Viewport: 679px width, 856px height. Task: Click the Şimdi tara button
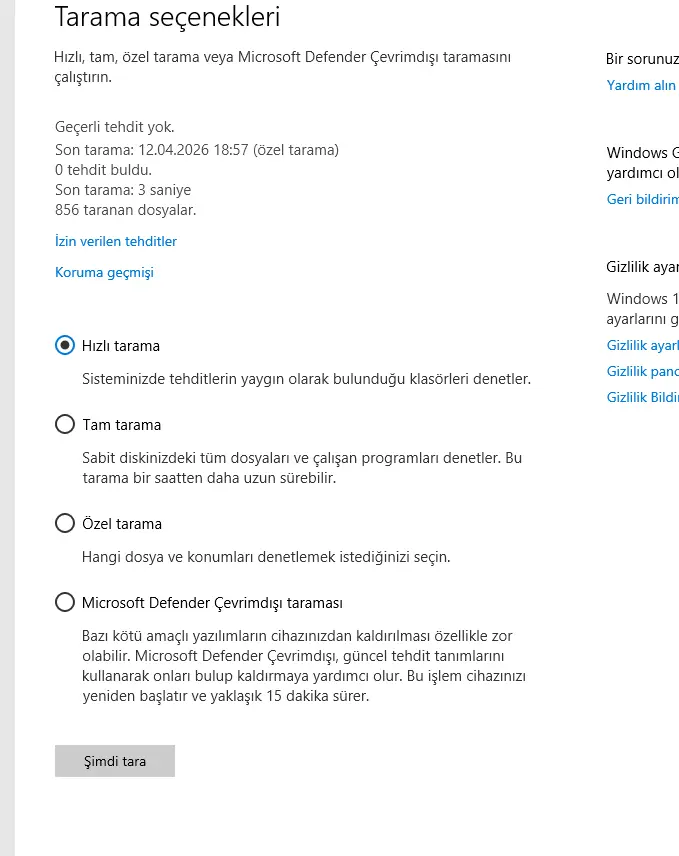point(115,761)
